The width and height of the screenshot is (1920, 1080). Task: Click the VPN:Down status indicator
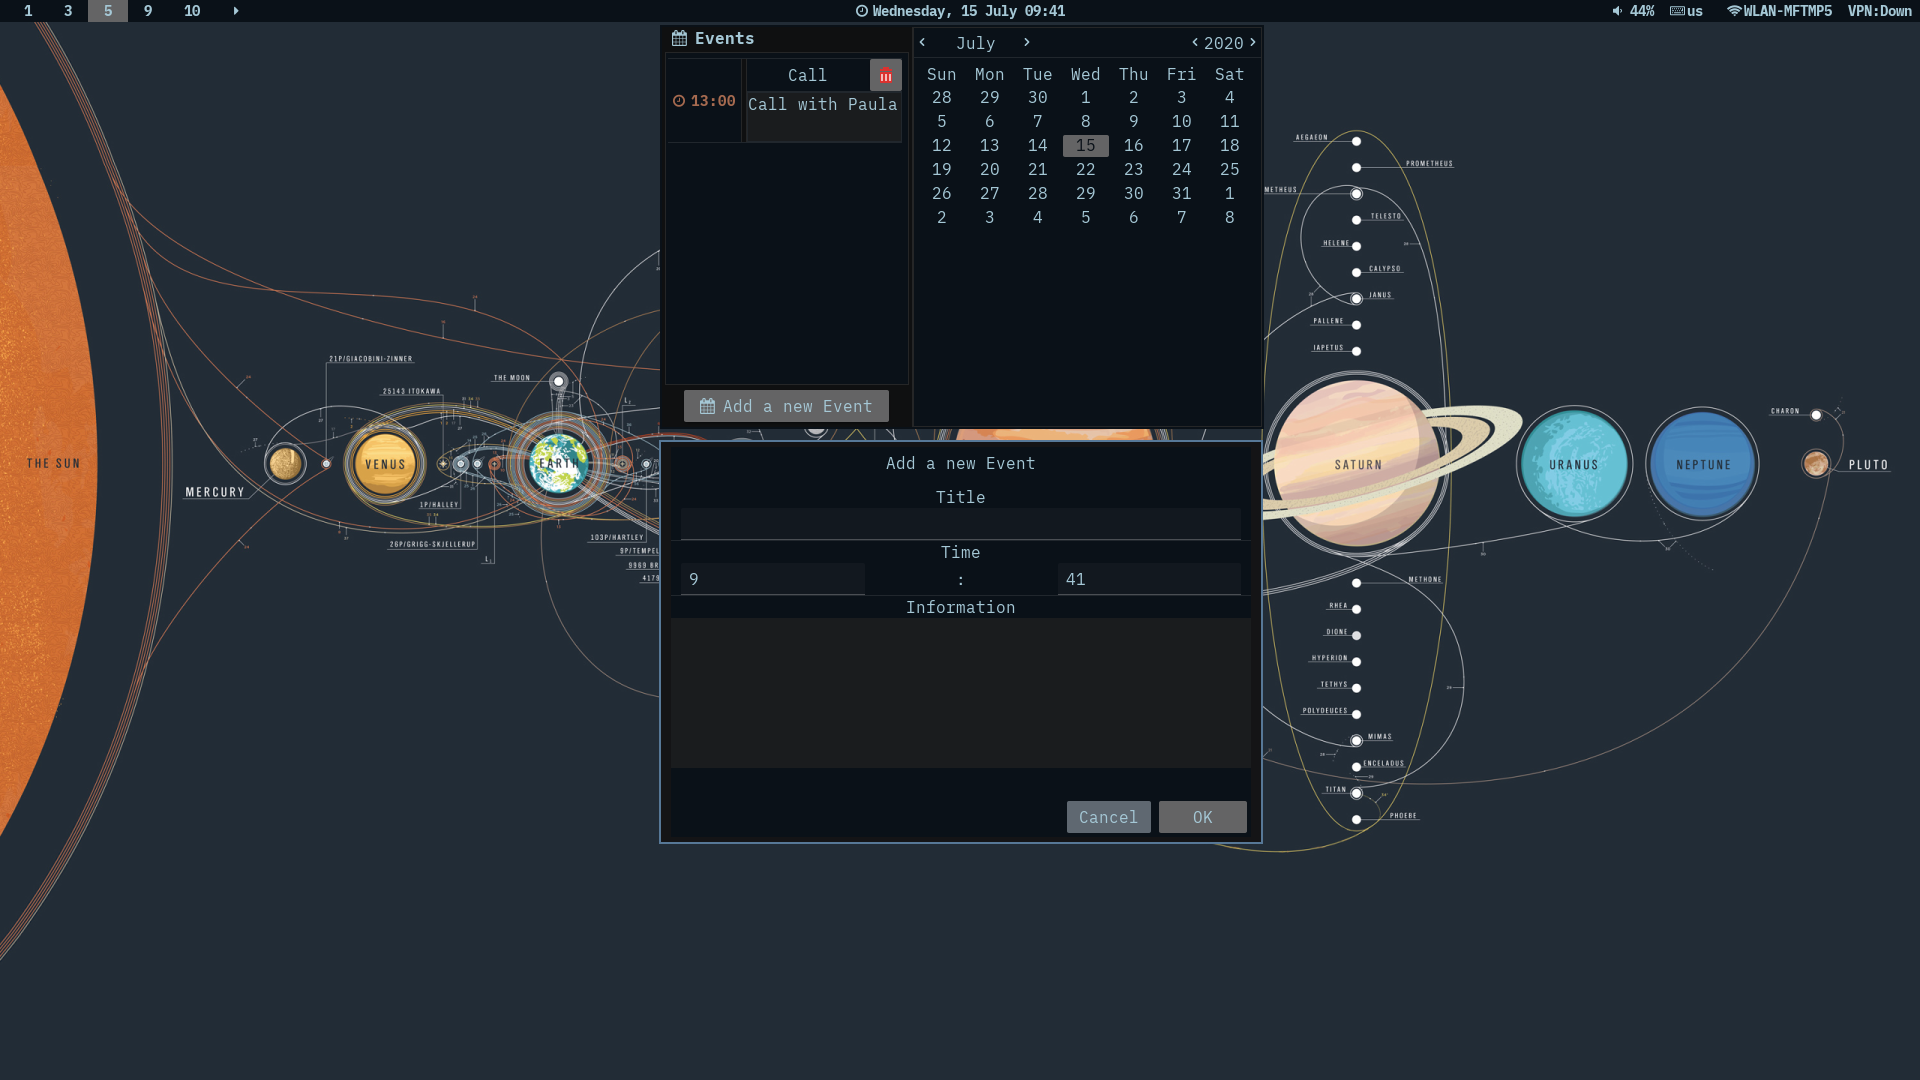click(x=1879, y=11)
